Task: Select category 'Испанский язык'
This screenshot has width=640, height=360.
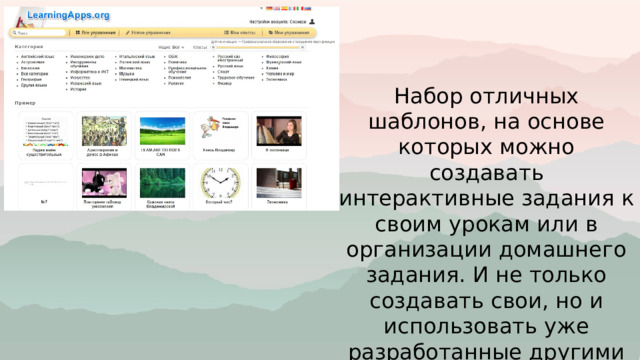Action: [x=86, y=83]
